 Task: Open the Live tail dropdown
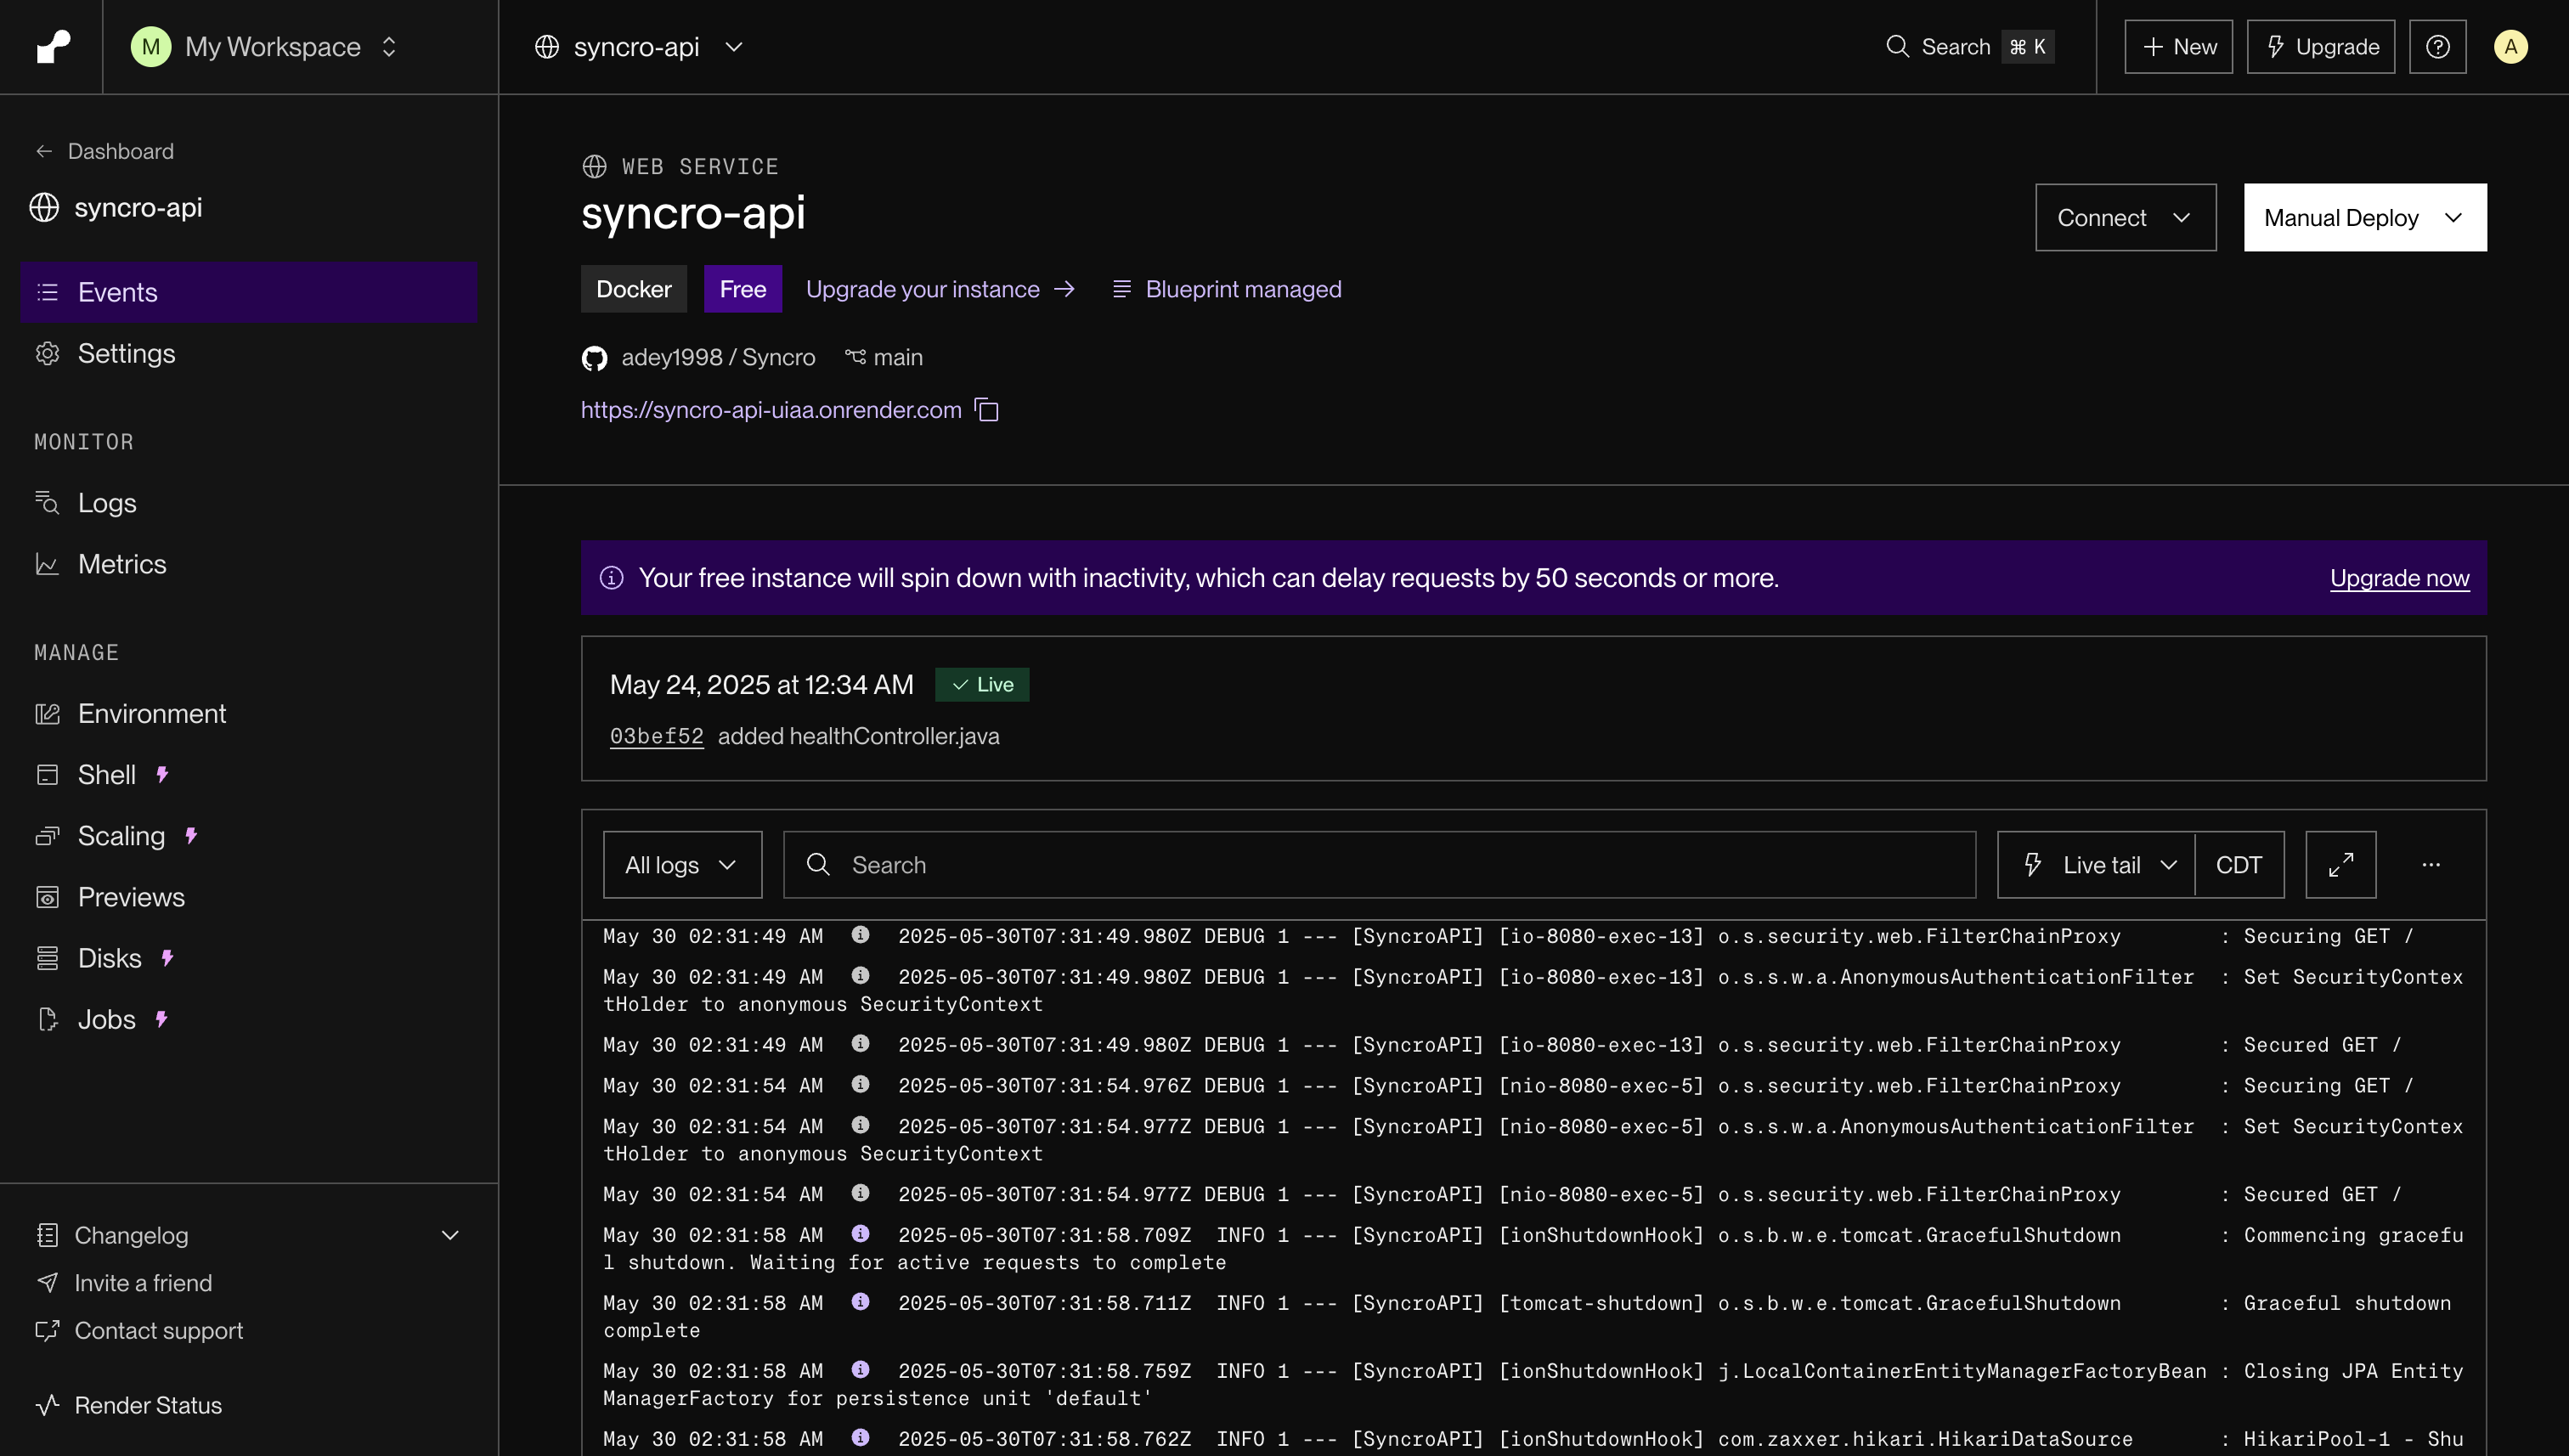pos(2095,865)
